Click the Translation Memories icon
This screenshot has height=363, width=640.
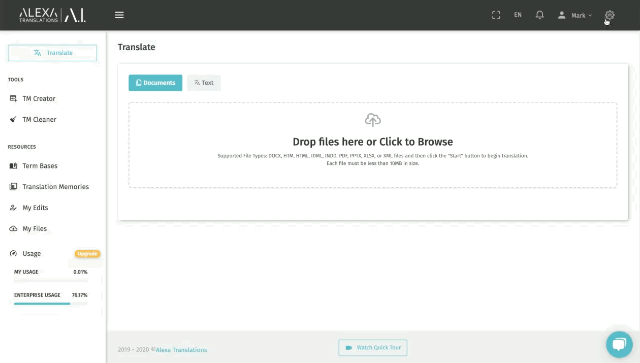[x=13, y=187]
